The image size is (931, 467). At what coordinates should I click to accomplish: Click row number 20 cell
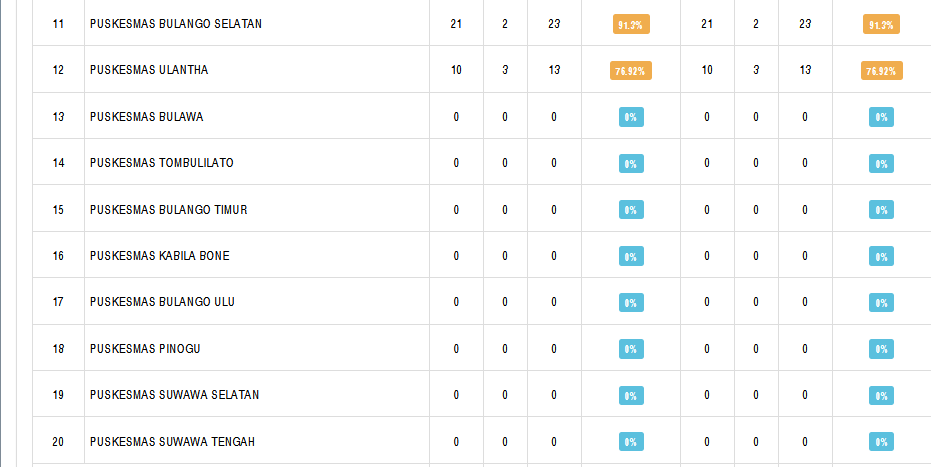(x=58, y=442)
